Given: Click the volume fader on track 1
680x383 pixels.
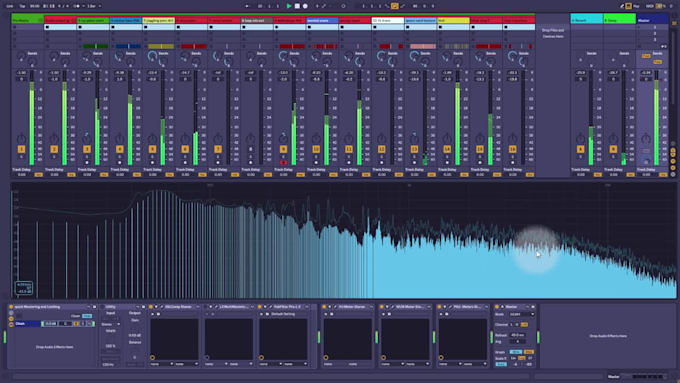Looking at the screenshot, I should 32,117.
